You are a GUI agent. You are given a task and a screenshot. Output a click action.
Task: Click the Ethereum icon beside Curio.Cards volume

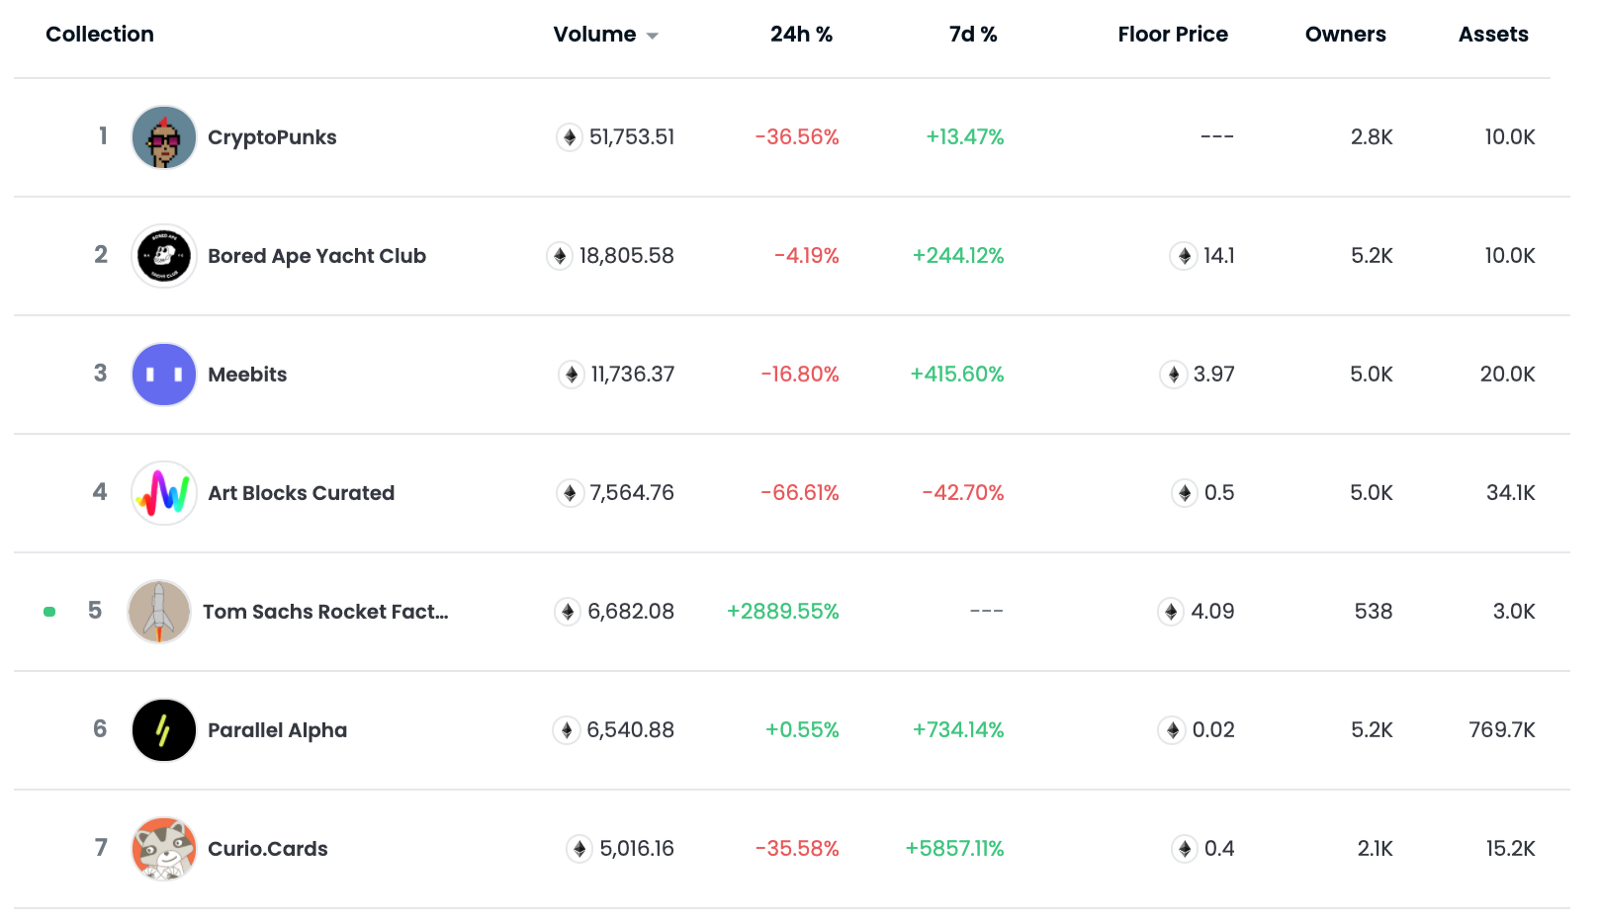578,848
